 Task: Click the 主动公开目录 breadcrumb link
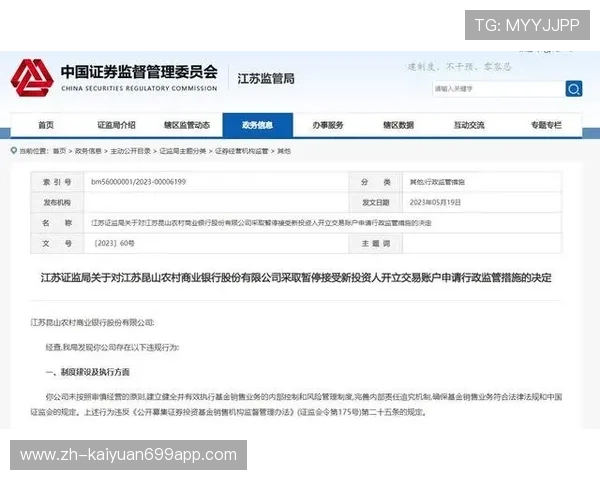130,151
